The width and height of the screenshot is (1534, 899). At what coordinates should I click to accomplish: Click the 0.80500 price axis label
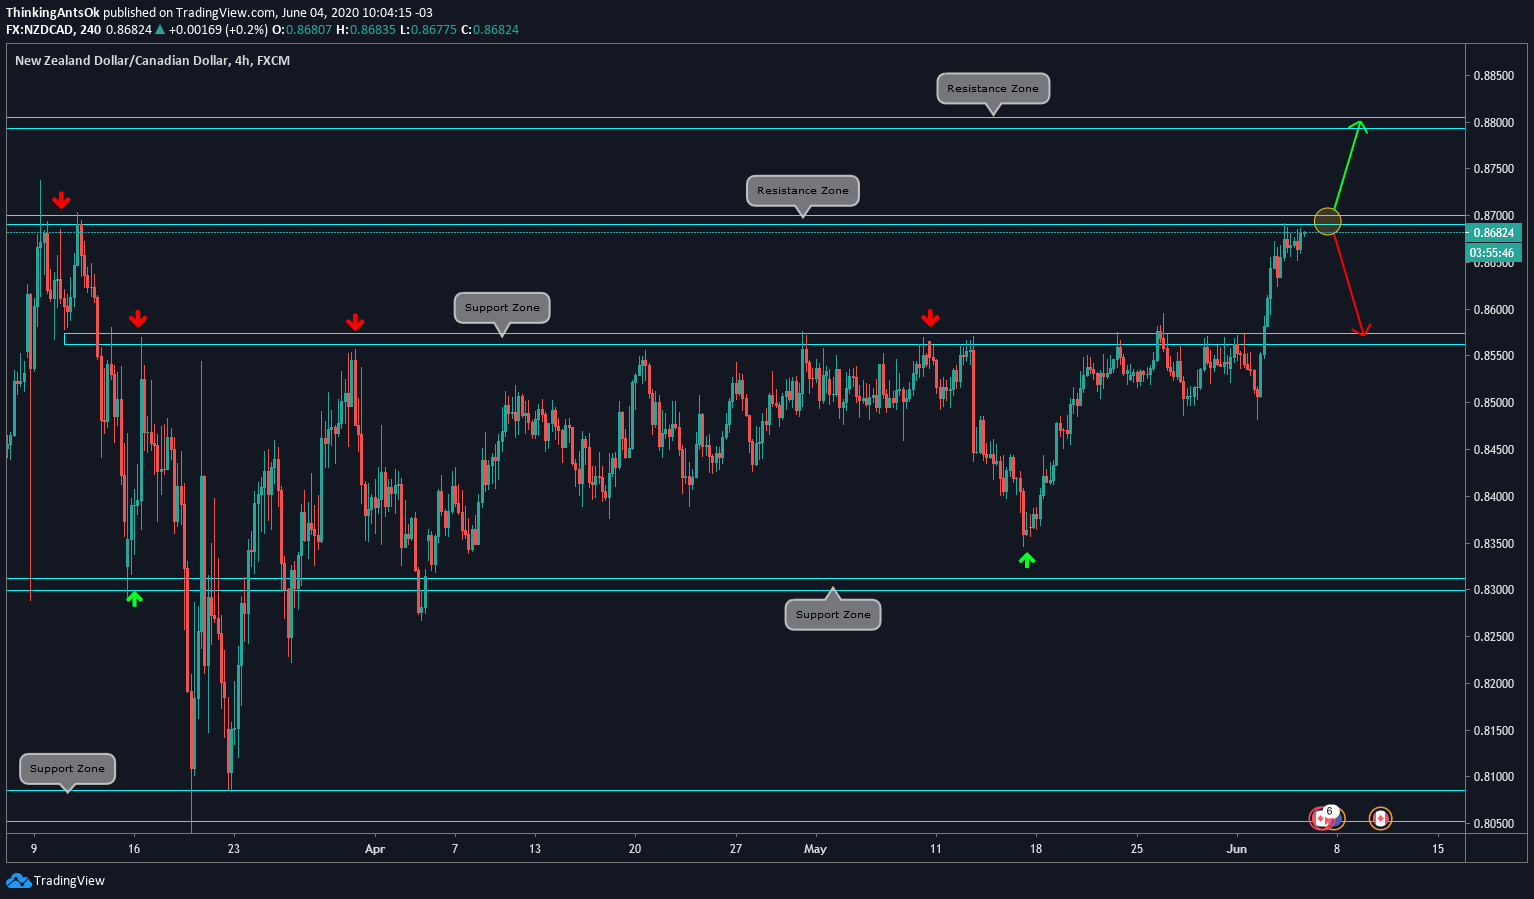tap(1493, 824)
